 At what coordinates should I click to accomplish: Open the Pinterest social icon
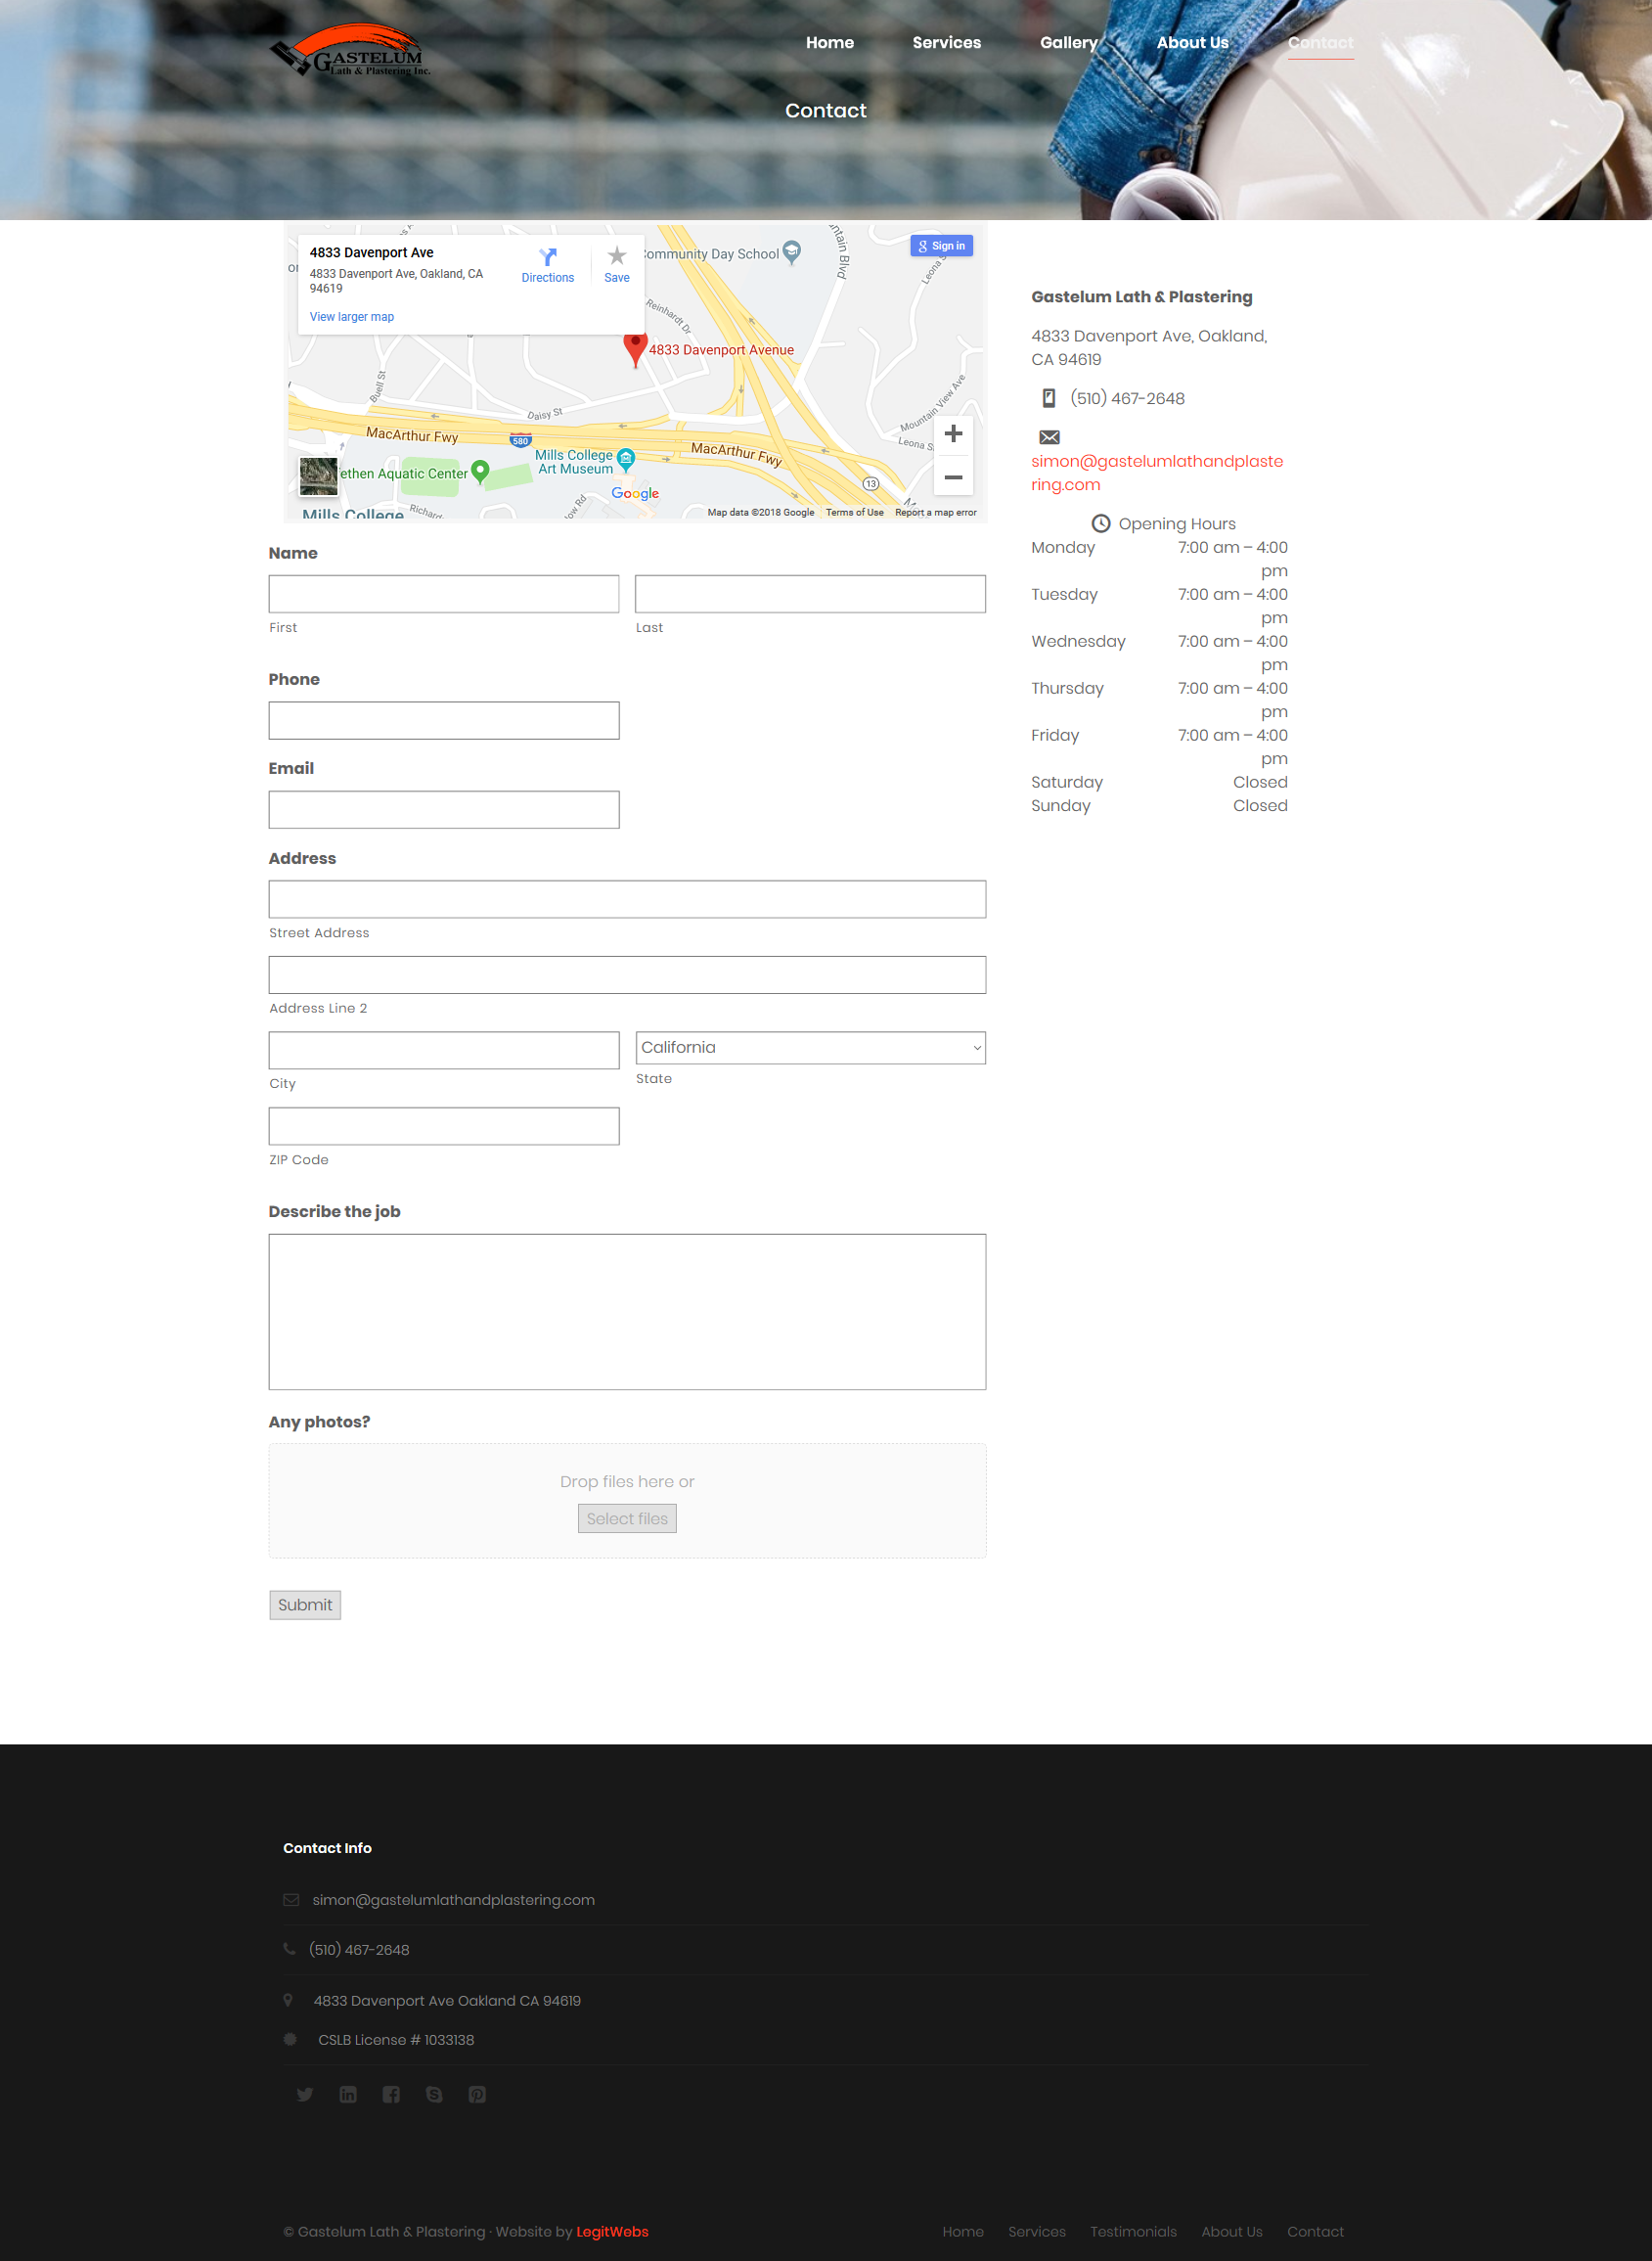coord(477,2094)
